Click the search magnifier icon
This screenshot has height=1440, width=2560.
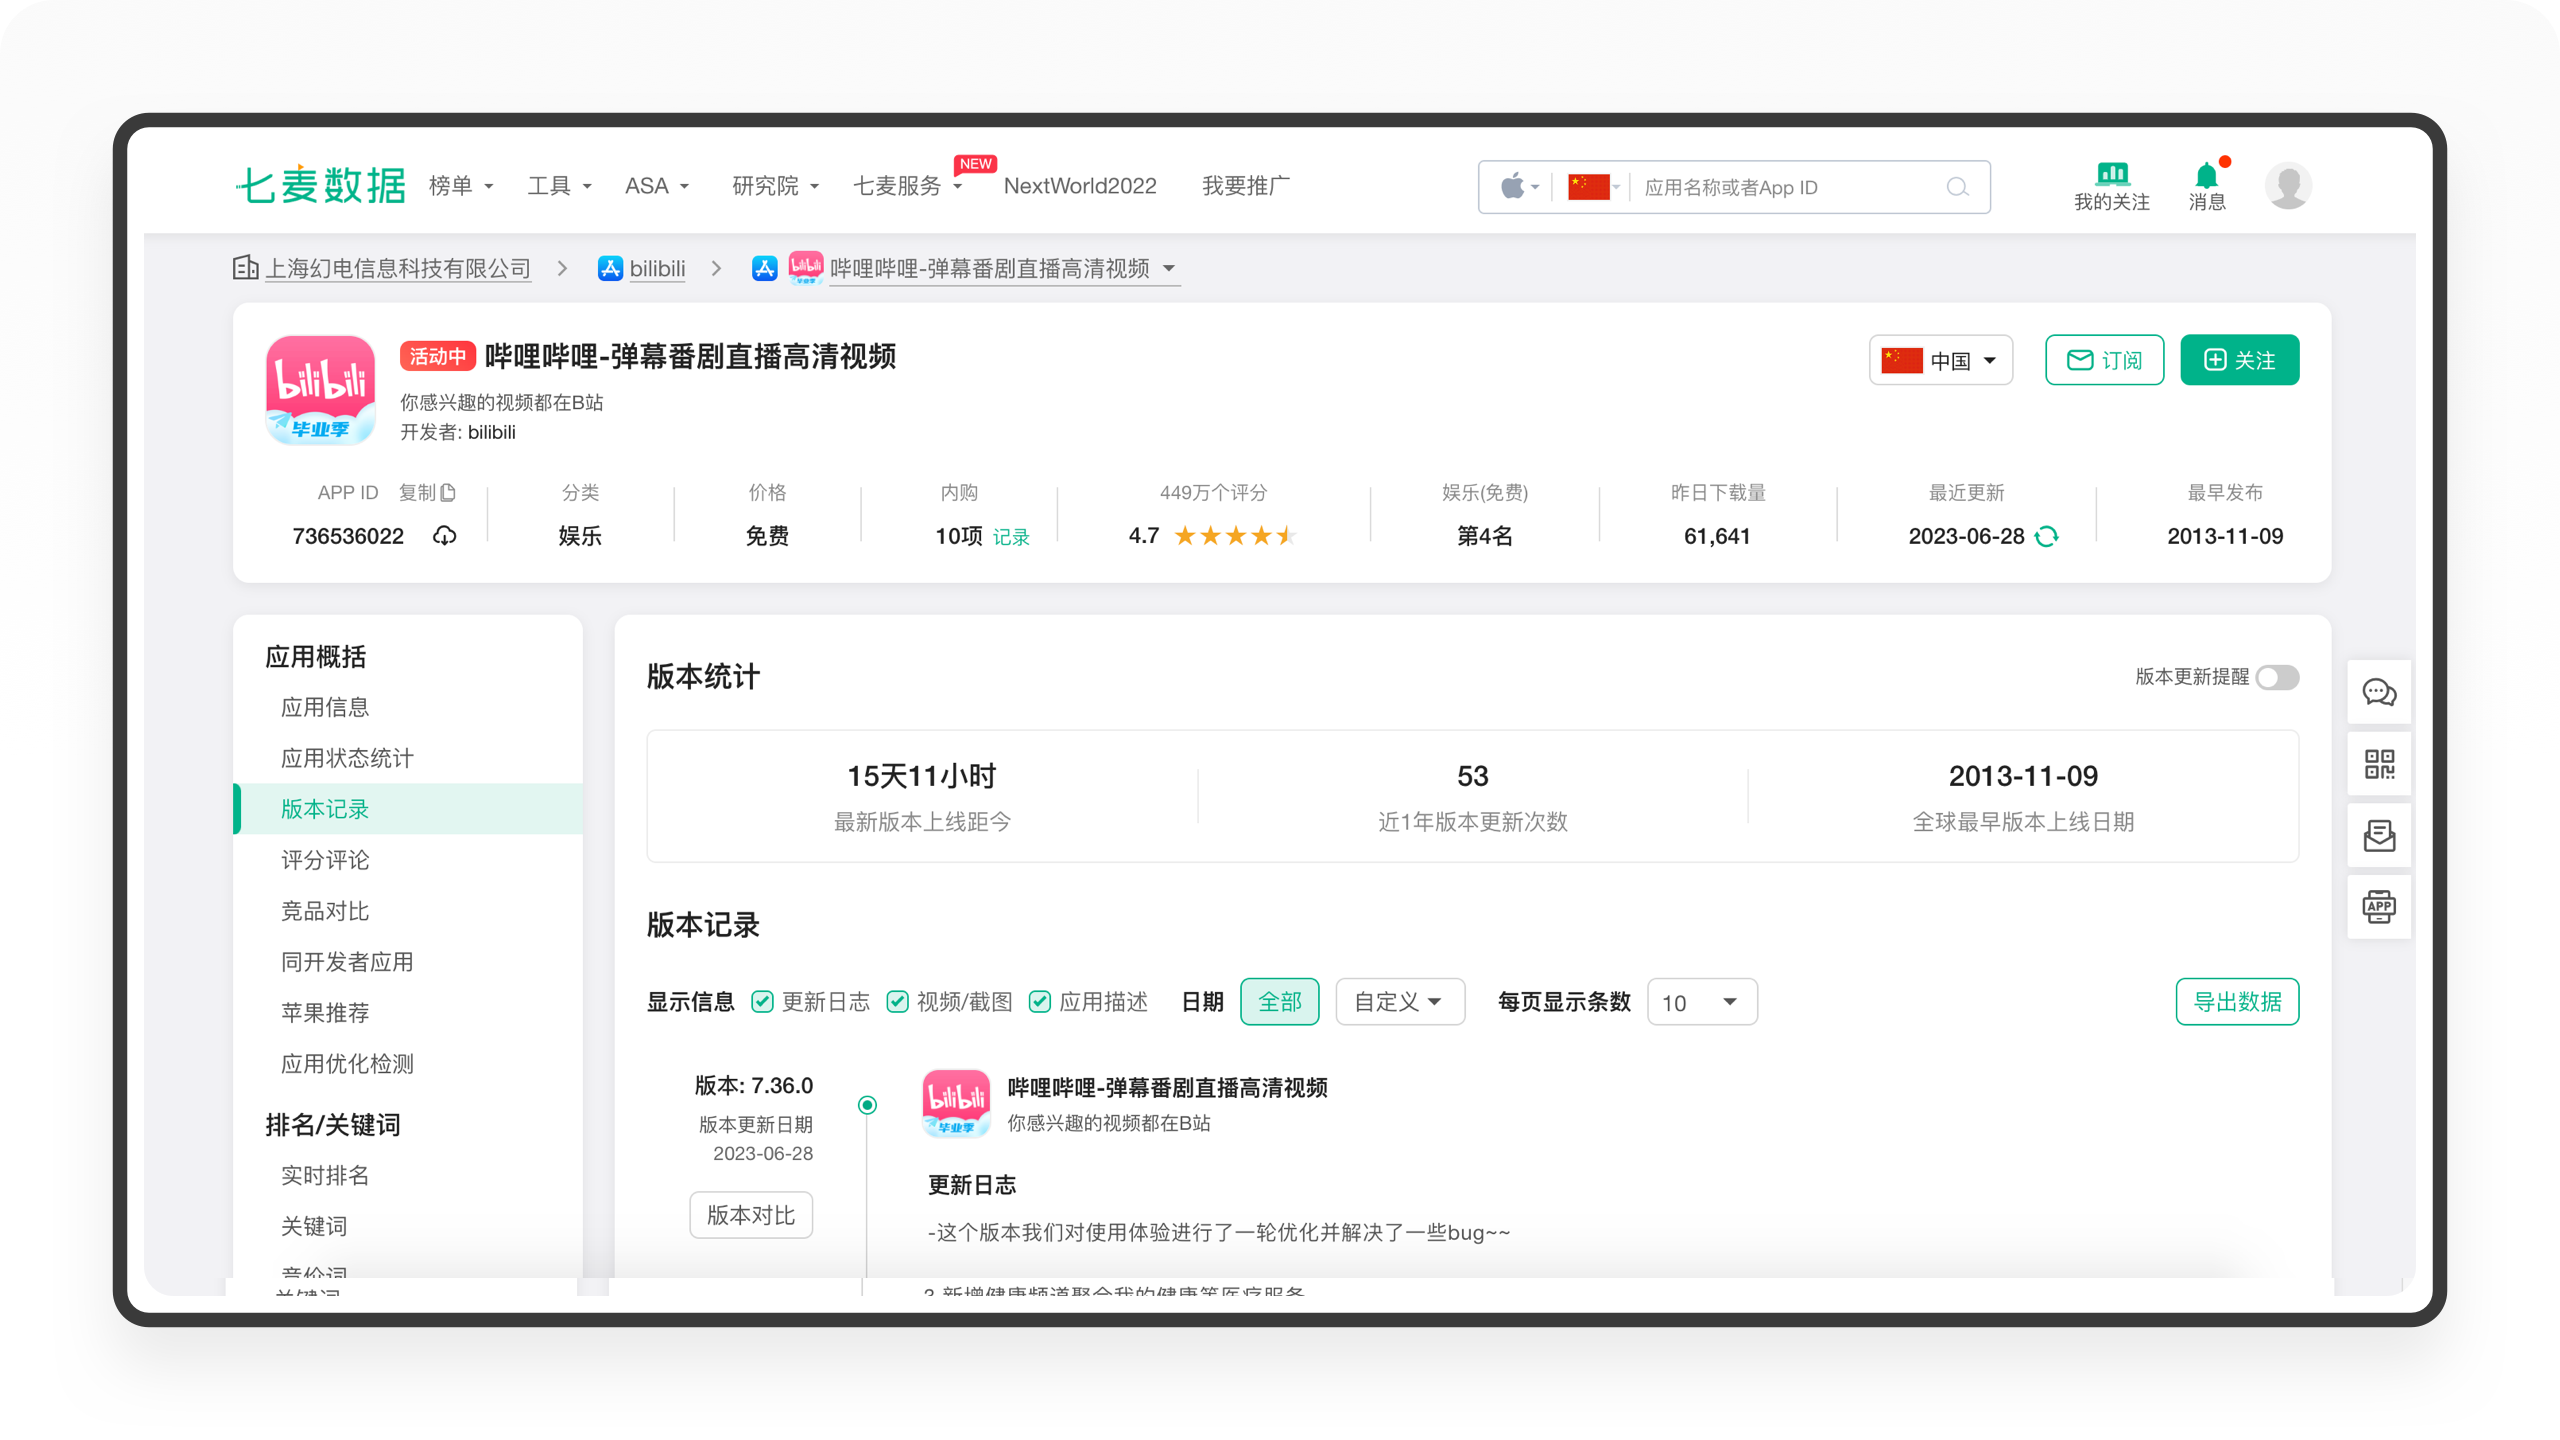point(1957,187)
